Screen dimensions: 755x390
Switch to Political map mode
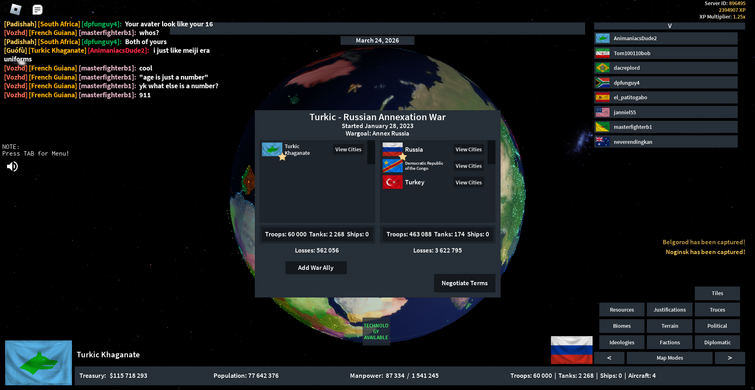[717, 326]
